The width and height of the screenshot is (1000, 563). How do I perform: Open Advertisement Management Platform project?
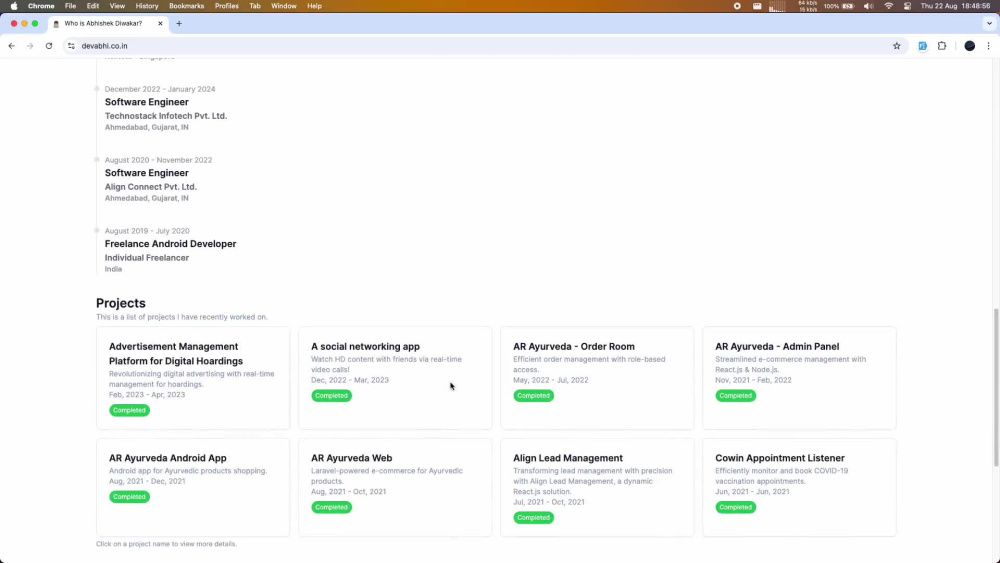tap(176, 353)
